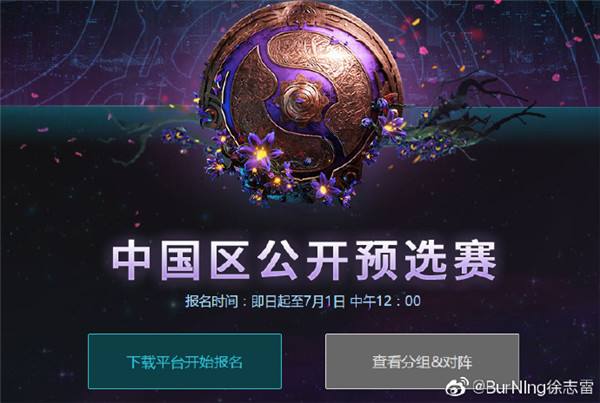Click the 下载平台开始报名 button
This screenshot has width=600, height=403.
(x=185, y=361)
